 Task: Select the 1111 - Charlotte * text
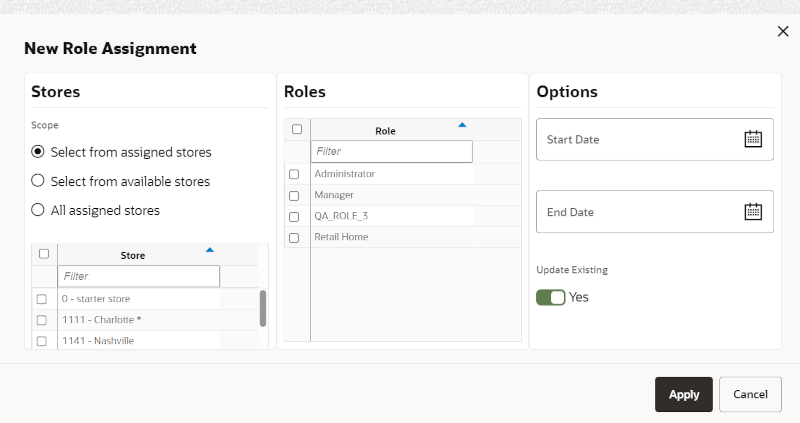102,319
